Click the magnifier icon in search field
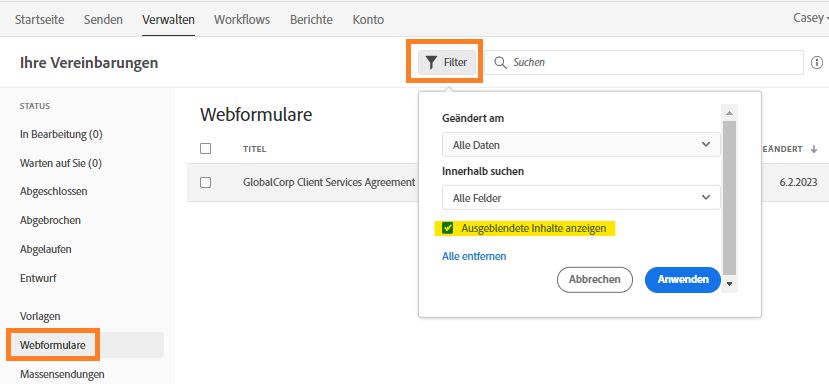The width and height of the screenshot is (829, 384). click(500, 62)
